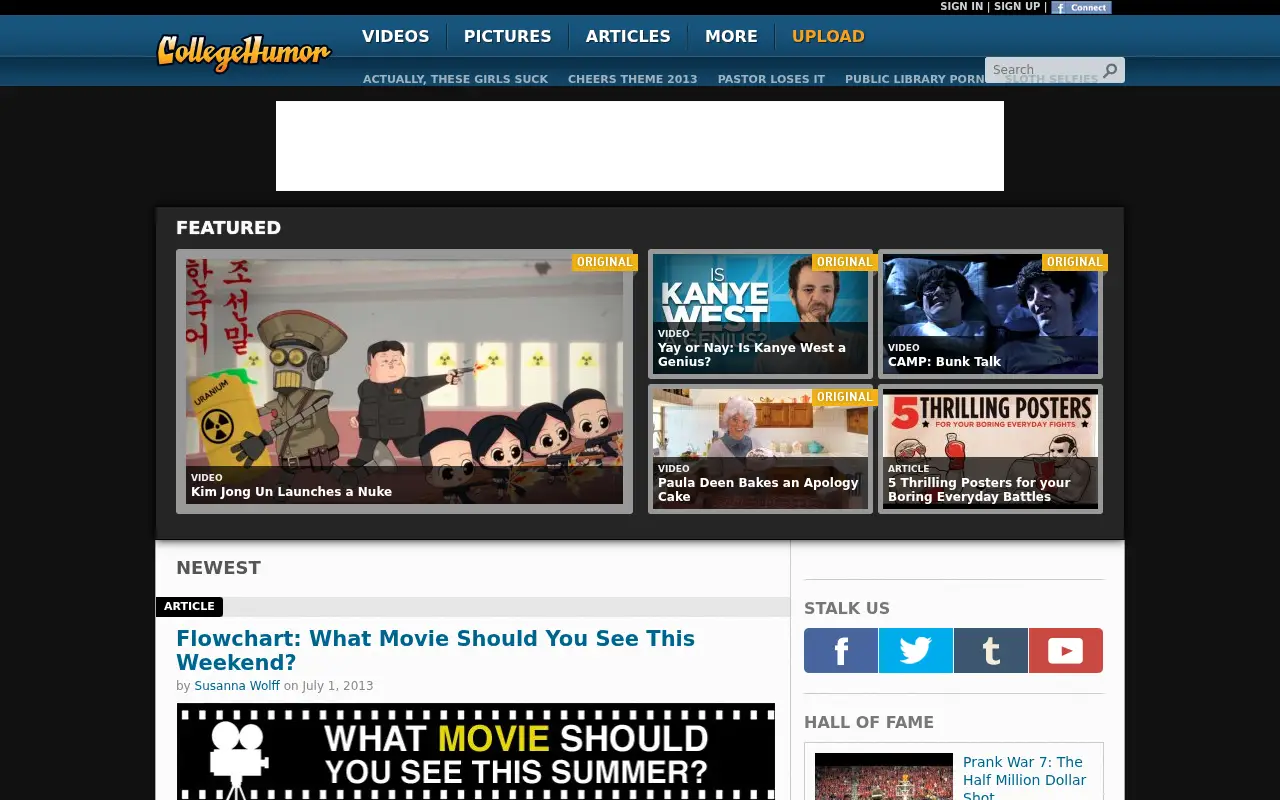The image size is (1280, 800).
Task: Open the Tumblr social icon
Action: pyautogui.click(x=991, y=651)
